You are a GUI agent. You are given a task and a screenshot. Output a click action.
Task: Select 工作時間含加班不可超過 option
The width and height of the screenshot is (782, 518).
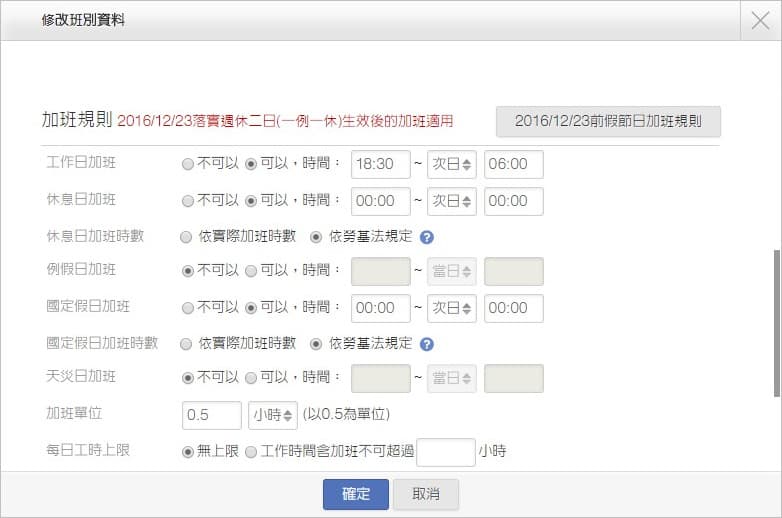click(x=251, y=452)
